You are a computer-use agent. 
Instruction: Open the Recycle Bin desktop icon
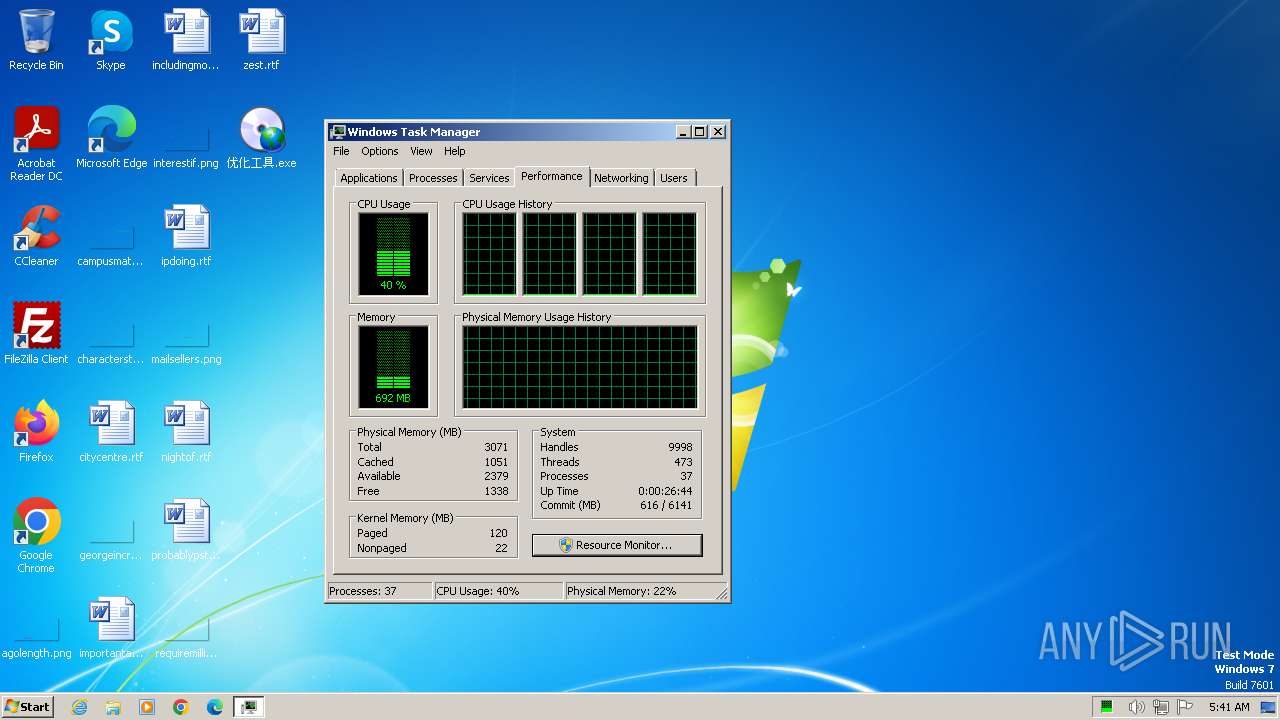pyautogui.click(x=36, y=40)
